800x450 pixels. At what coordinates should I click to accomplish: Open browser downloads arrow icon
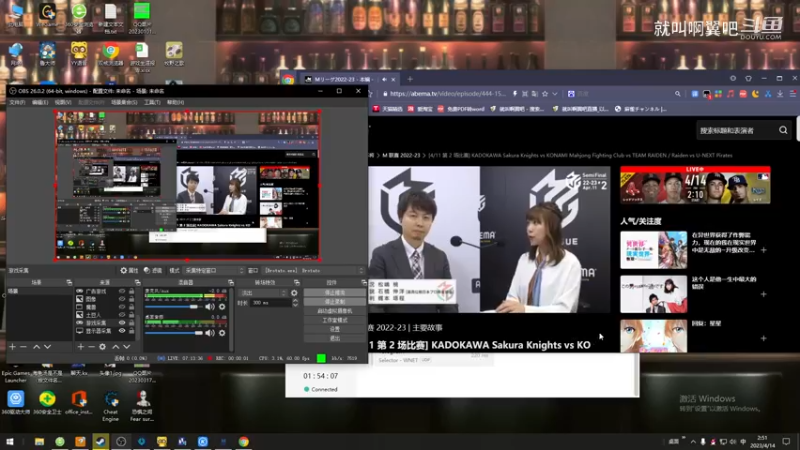click(x=780, y=94)
